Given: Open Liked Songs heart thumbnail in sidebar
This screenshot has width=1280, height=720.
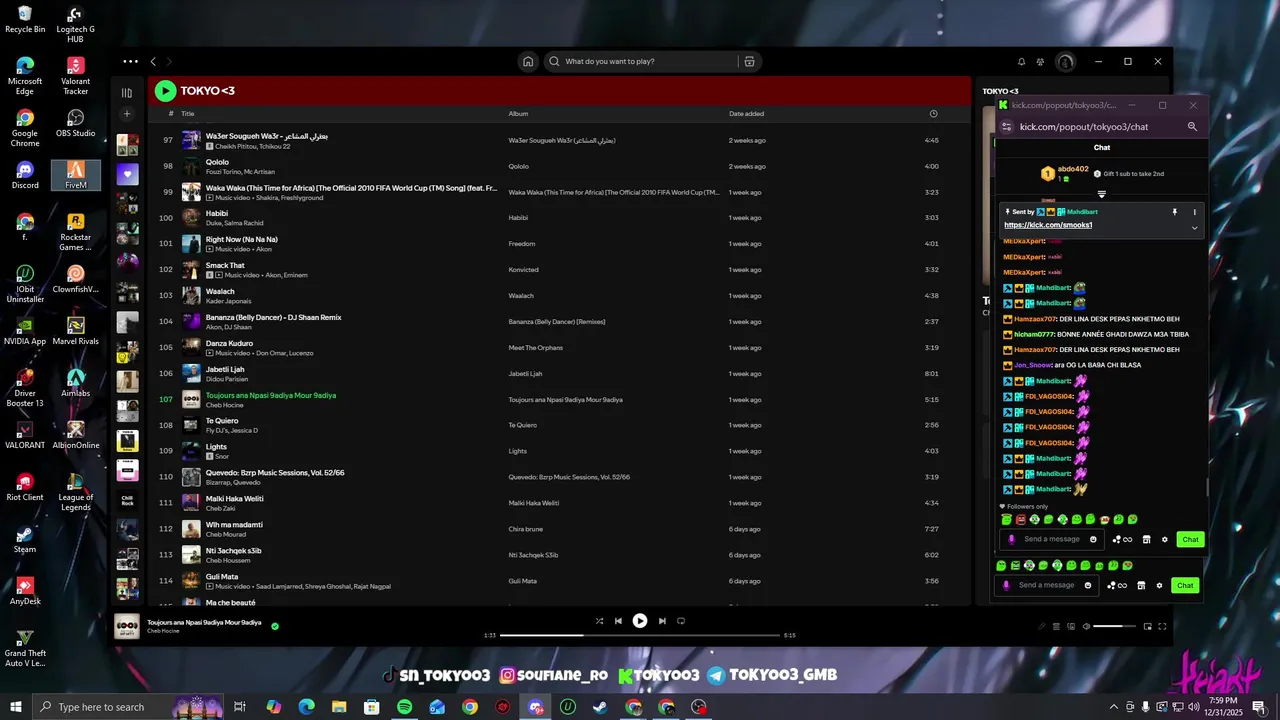Looking at the screenshot, I should (x=127, y=174).
